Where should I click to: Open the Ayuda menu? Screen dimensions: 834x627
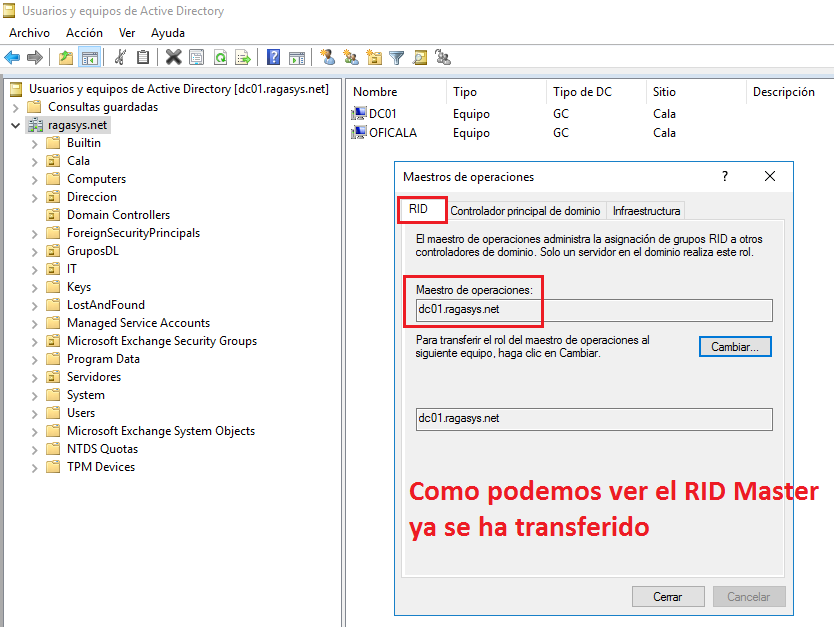coord(168,33)
